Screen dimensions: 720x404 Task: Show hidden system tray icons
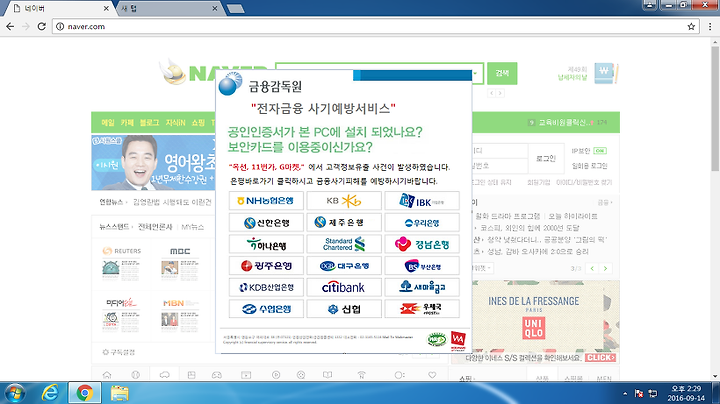tap(625, 393)
